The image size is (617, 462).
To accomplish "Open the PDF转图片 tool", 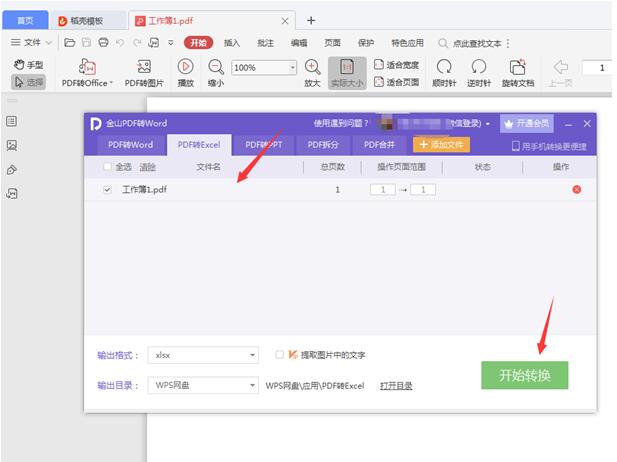I will (144, 73).
